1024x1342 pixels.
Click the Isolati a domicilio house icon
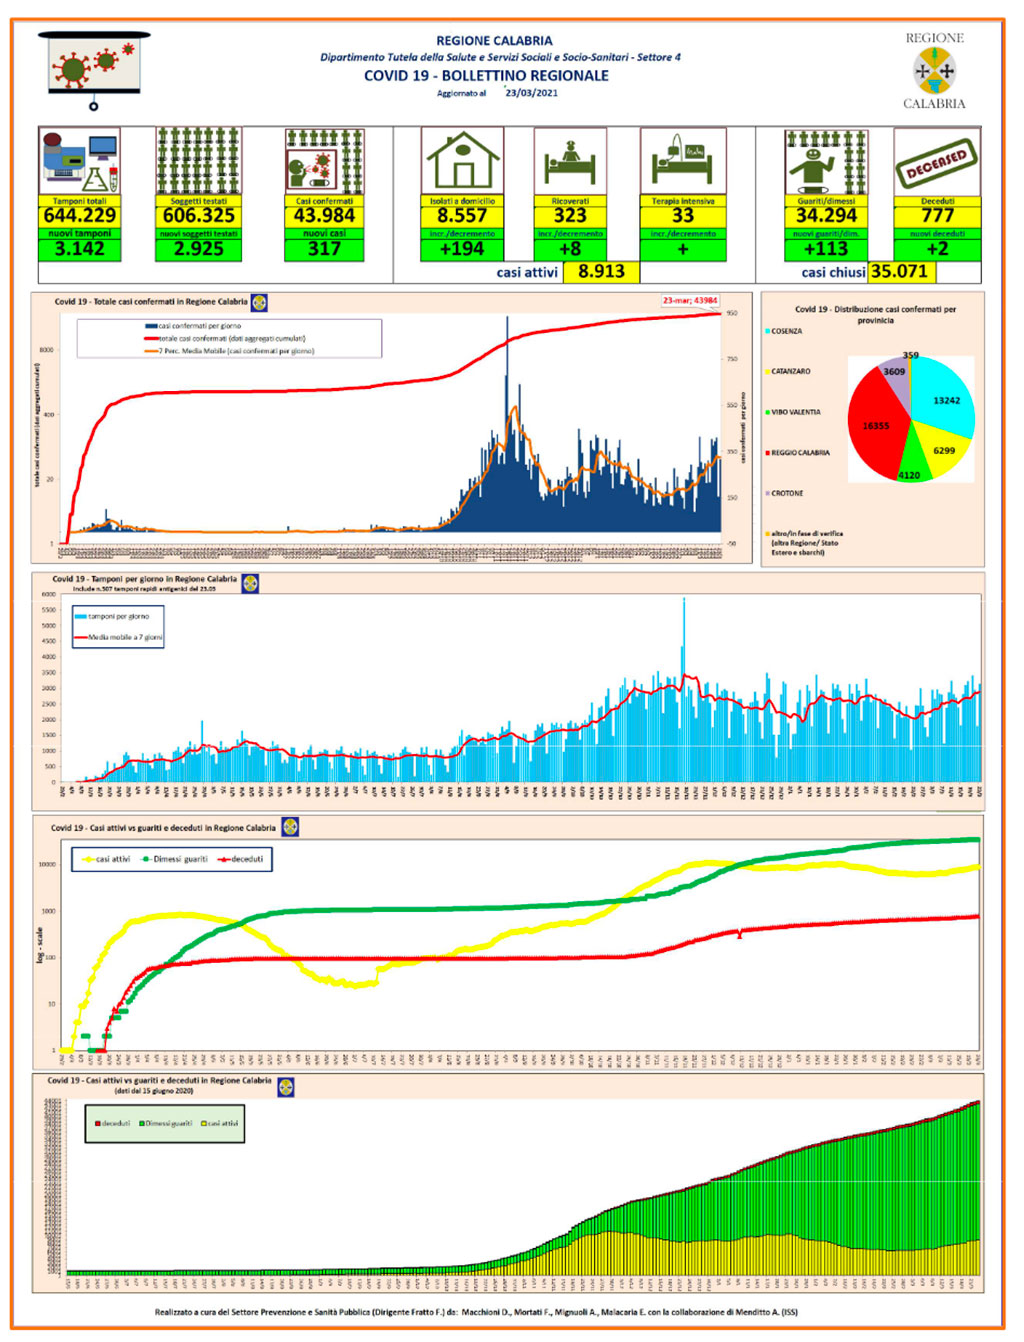click(462, 161)
